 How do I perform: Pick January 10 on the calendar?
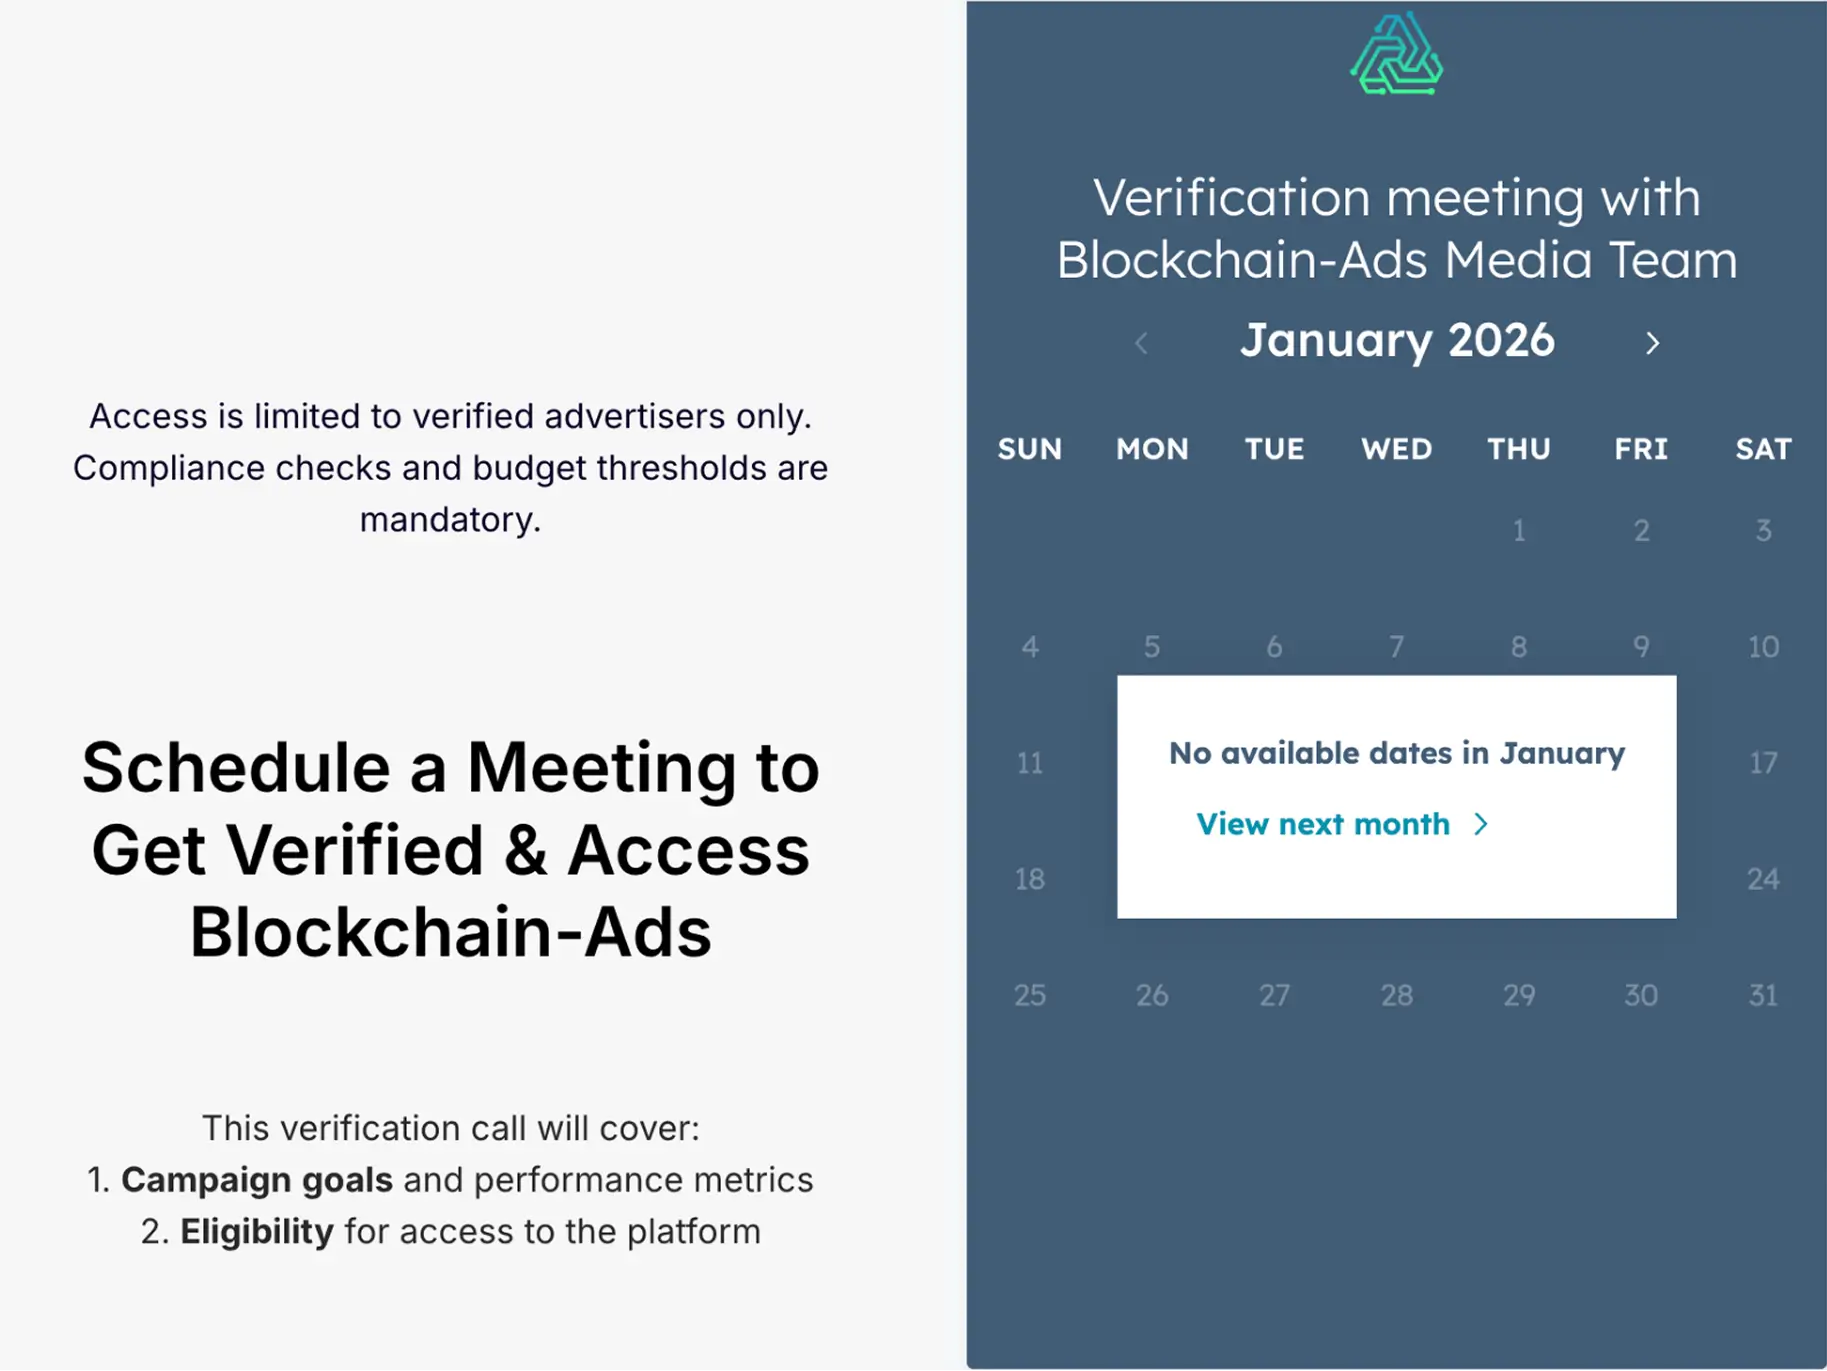(x=1763, y=647)
